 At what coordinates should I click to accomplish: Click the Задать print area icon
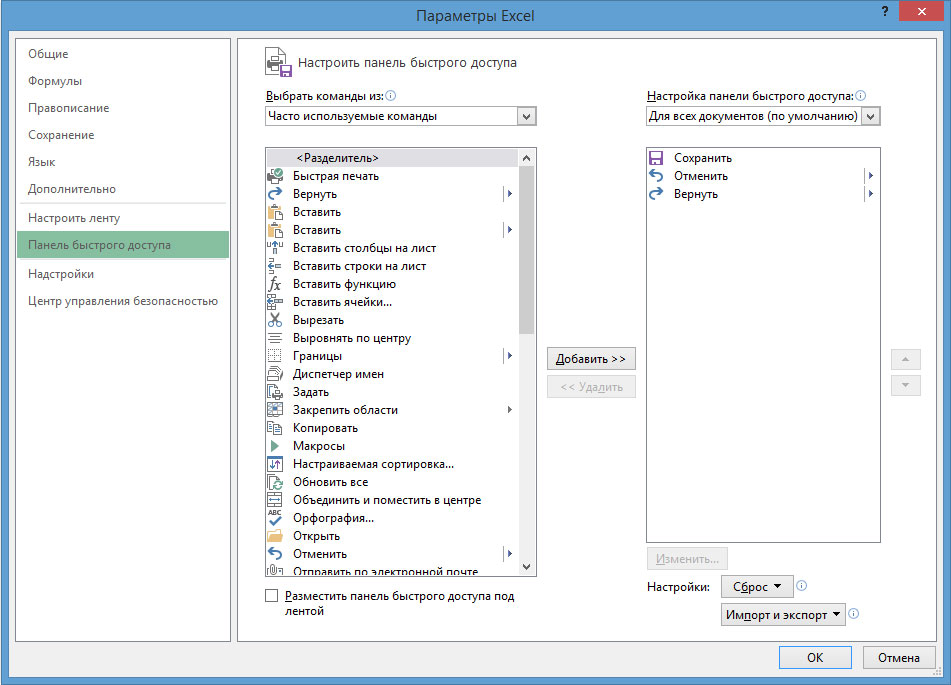275,392
